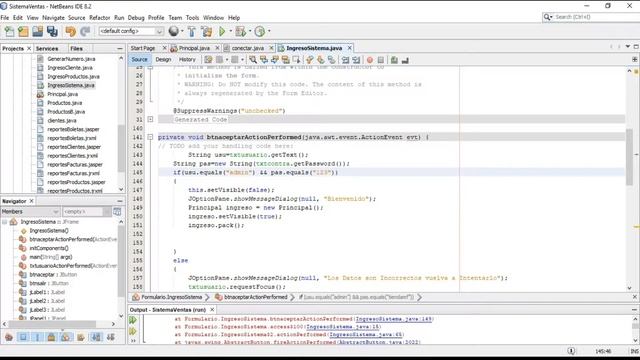640x360 pixels.
Task: Click green Re-run arrow in Output panel
Action: point(133,320)
